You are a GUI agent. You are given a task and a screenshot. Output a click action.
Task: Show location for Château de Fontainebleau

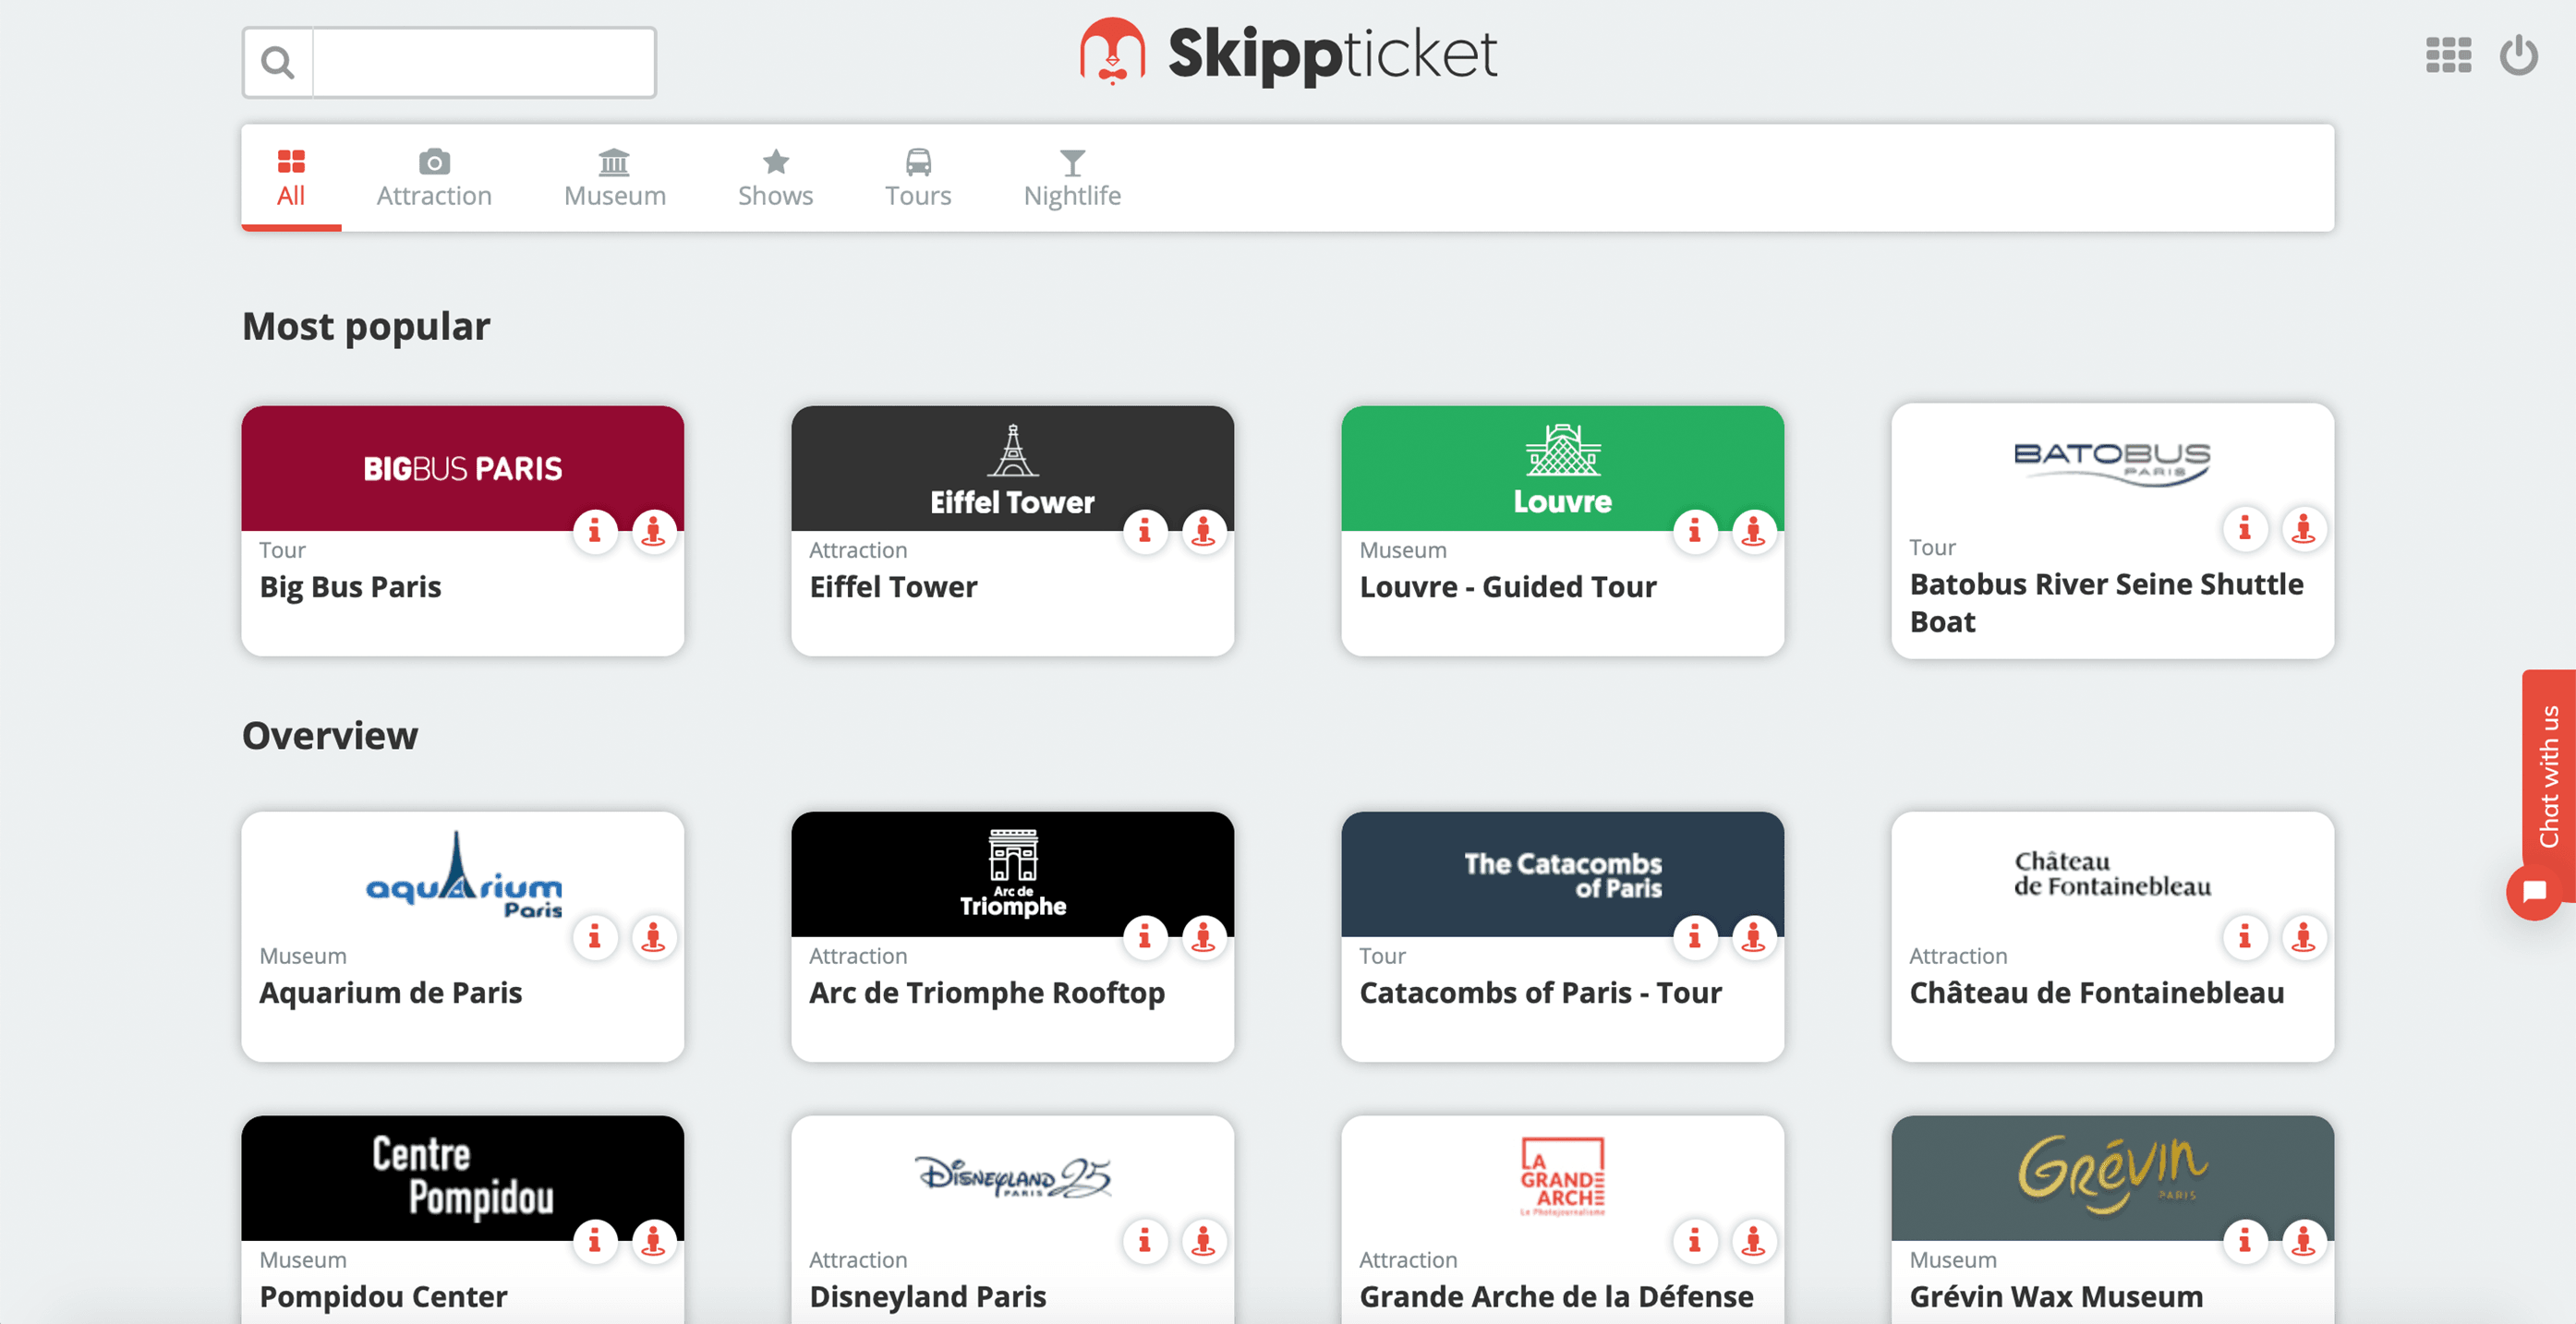click(2304, 938)
